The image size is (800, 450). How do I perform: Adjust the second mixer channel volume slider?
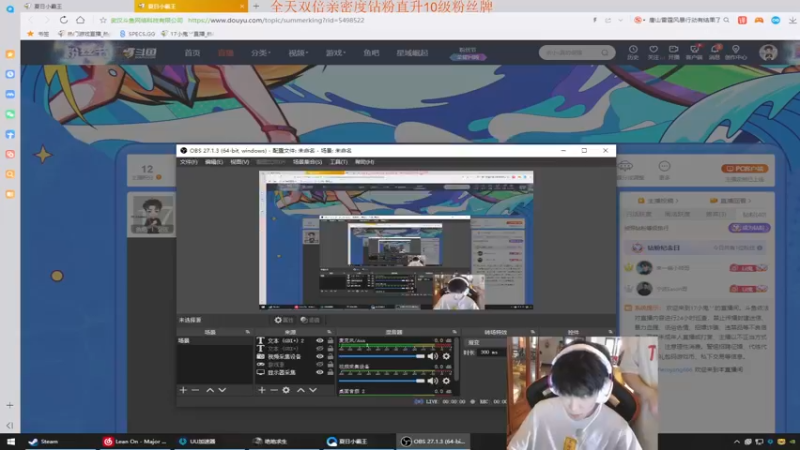382,381
